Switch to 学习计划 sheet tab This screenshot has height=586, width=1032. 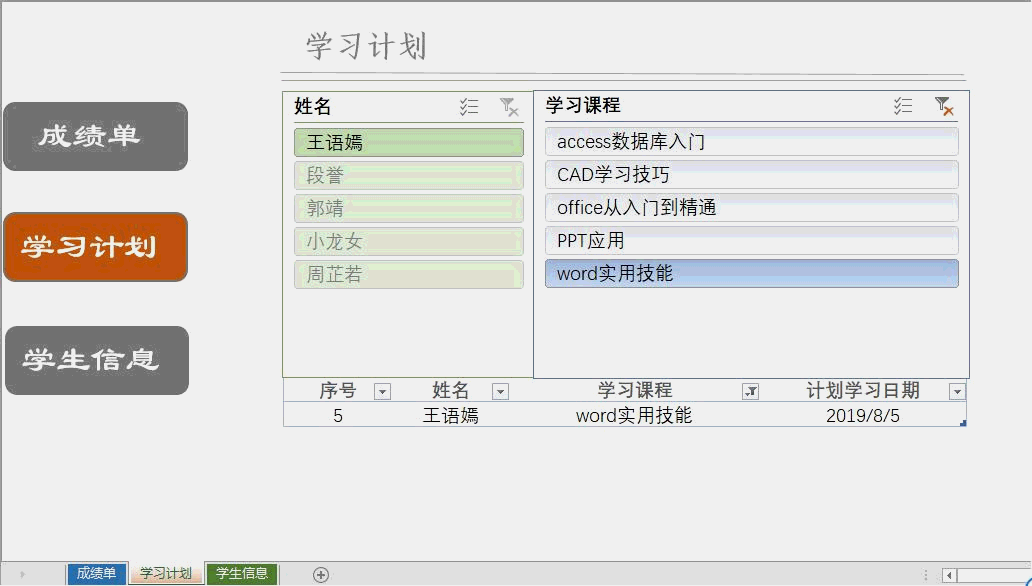pyautogui.click(x=165, y=573)
